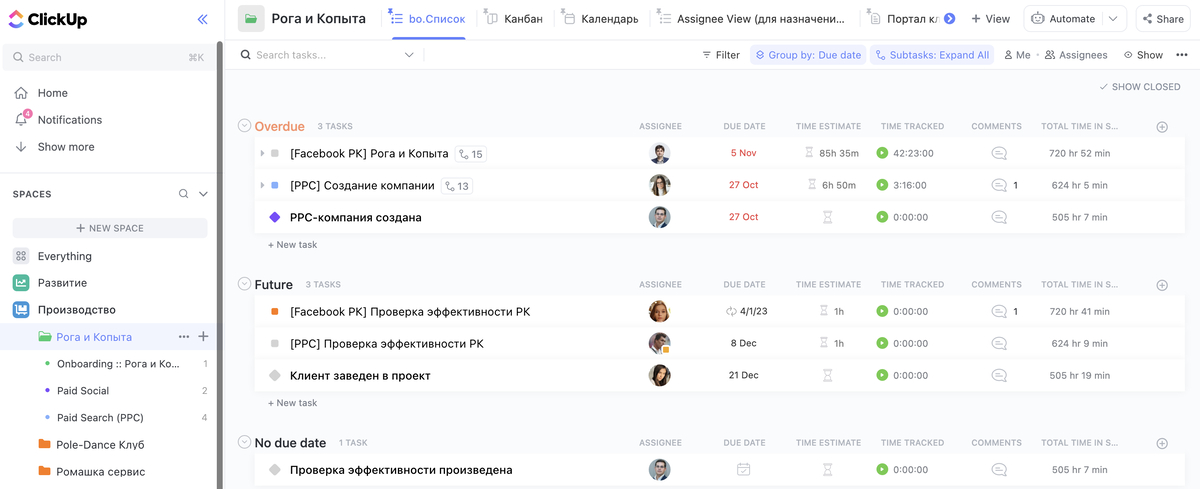
Task: Collapse Spaces section with chevron
Action: pos(203,194)
